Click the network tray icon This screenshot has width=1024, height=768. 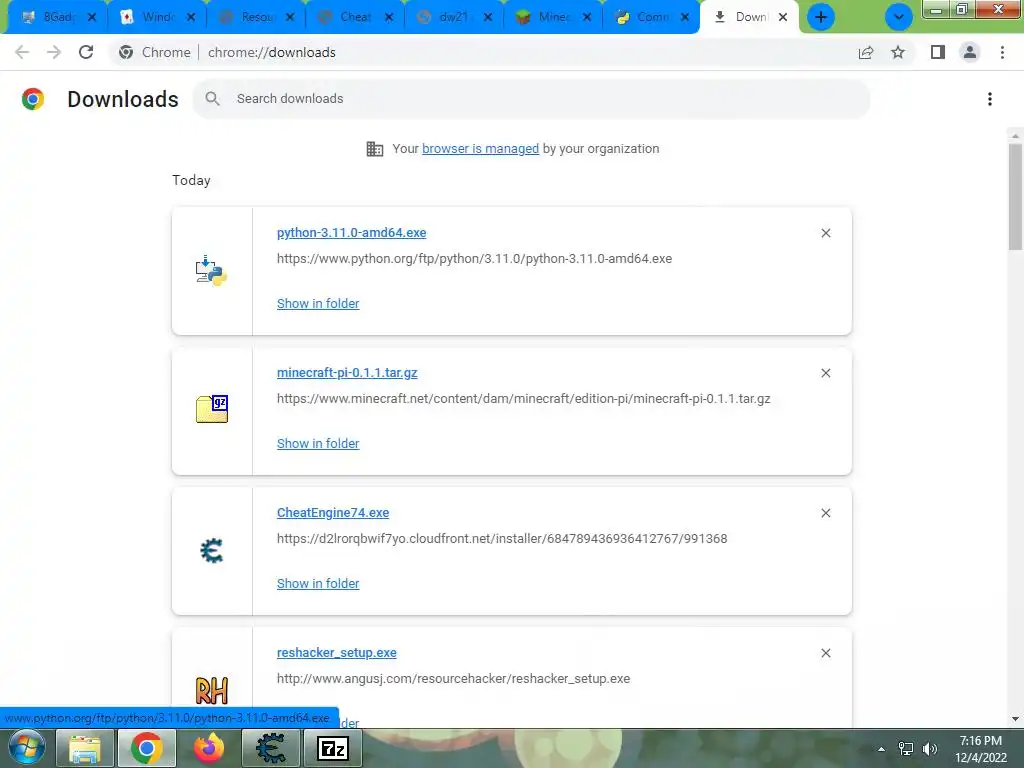coord(906,749)
